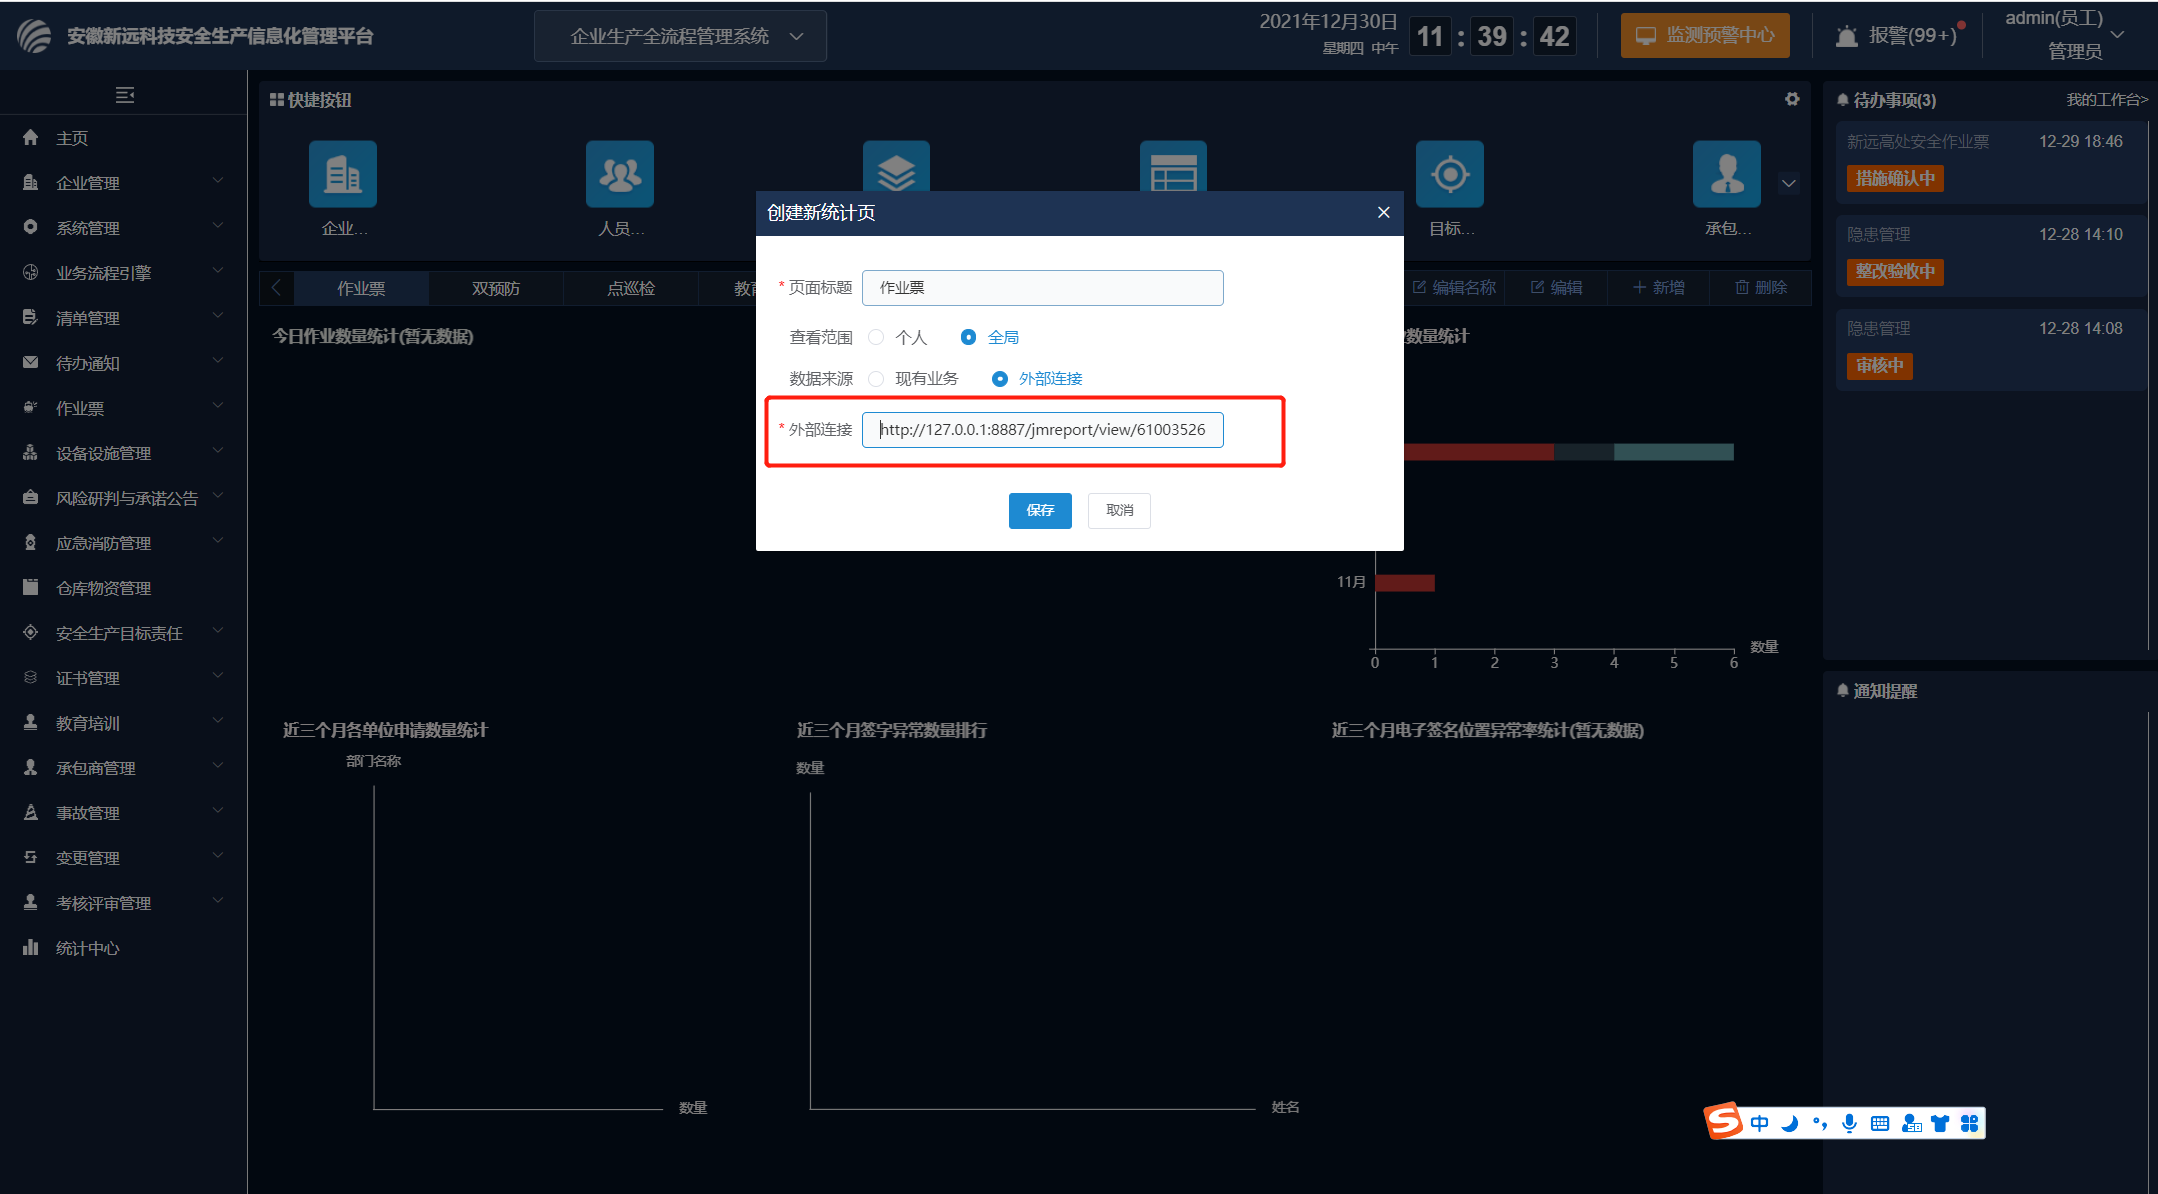Viewport: 2158px width, 1194px height.
Task: Click 删除 toolbar button
Action: tap(1760, 288)
